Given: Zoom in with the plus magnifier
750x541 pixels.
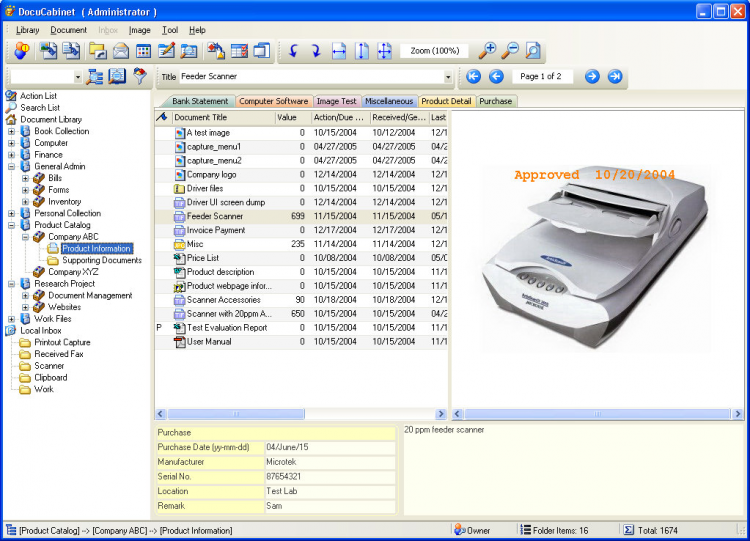Looking at the screenshot, I should pyautogui.click(x=487, y=51).
